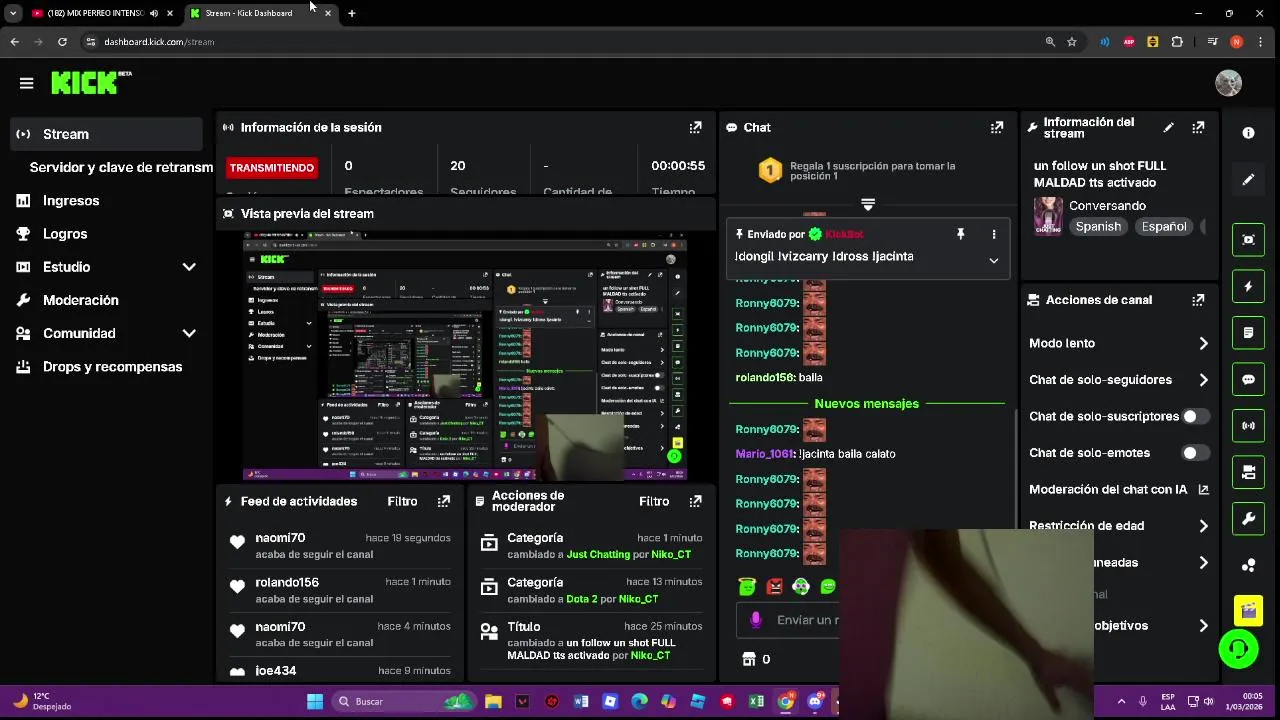This screenshot has height=720, width=1280.
Task: Edit stream info with pencil in Información del stream
Action: 1168,127
